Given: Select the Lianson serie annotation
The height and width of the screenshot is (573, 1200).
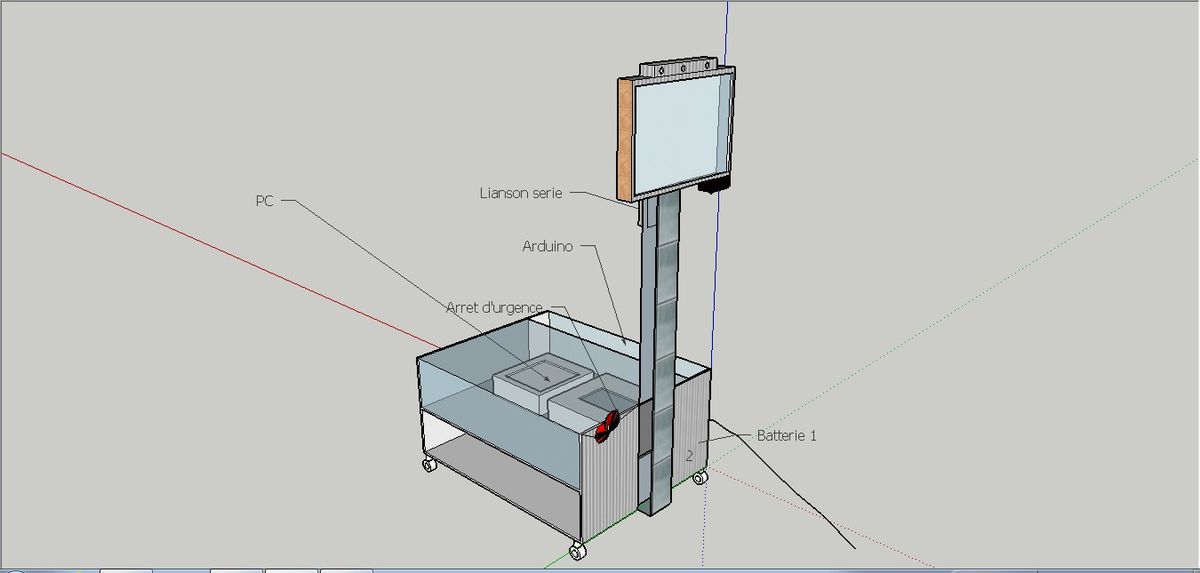Looking at the screenshot, I should (521, 193).
